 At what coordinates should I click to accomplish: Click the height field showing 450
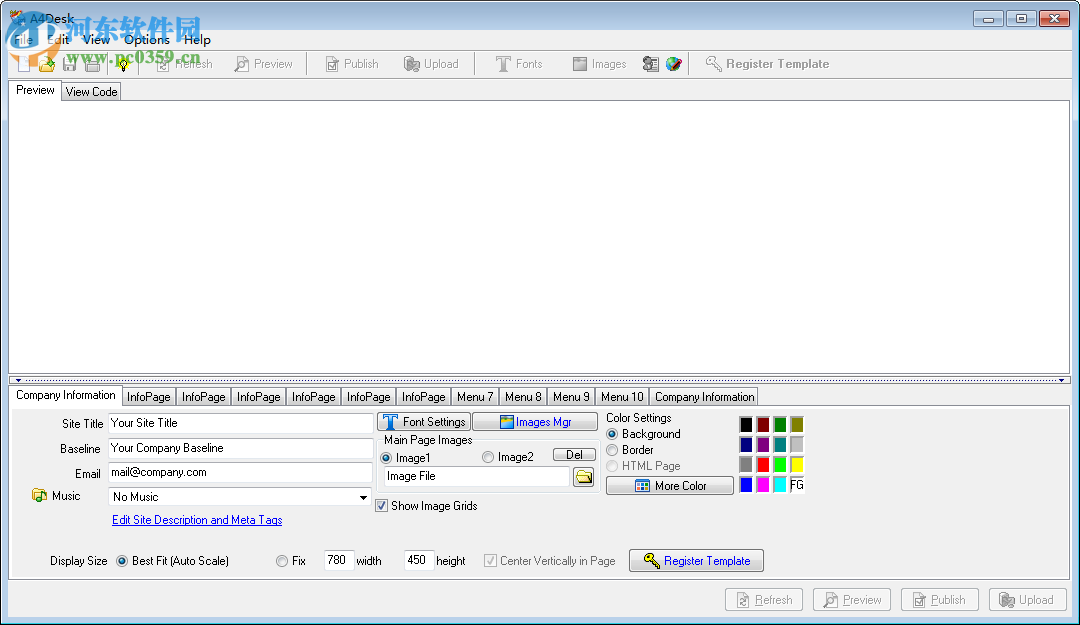pos(419,560)
